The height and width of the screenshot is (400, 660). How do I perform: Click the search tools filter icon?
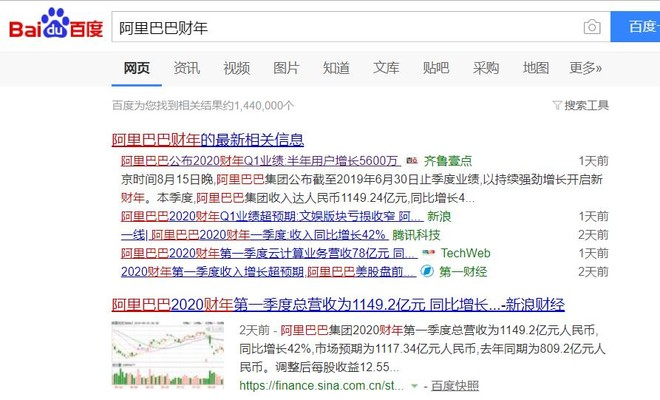pos(557,105)
